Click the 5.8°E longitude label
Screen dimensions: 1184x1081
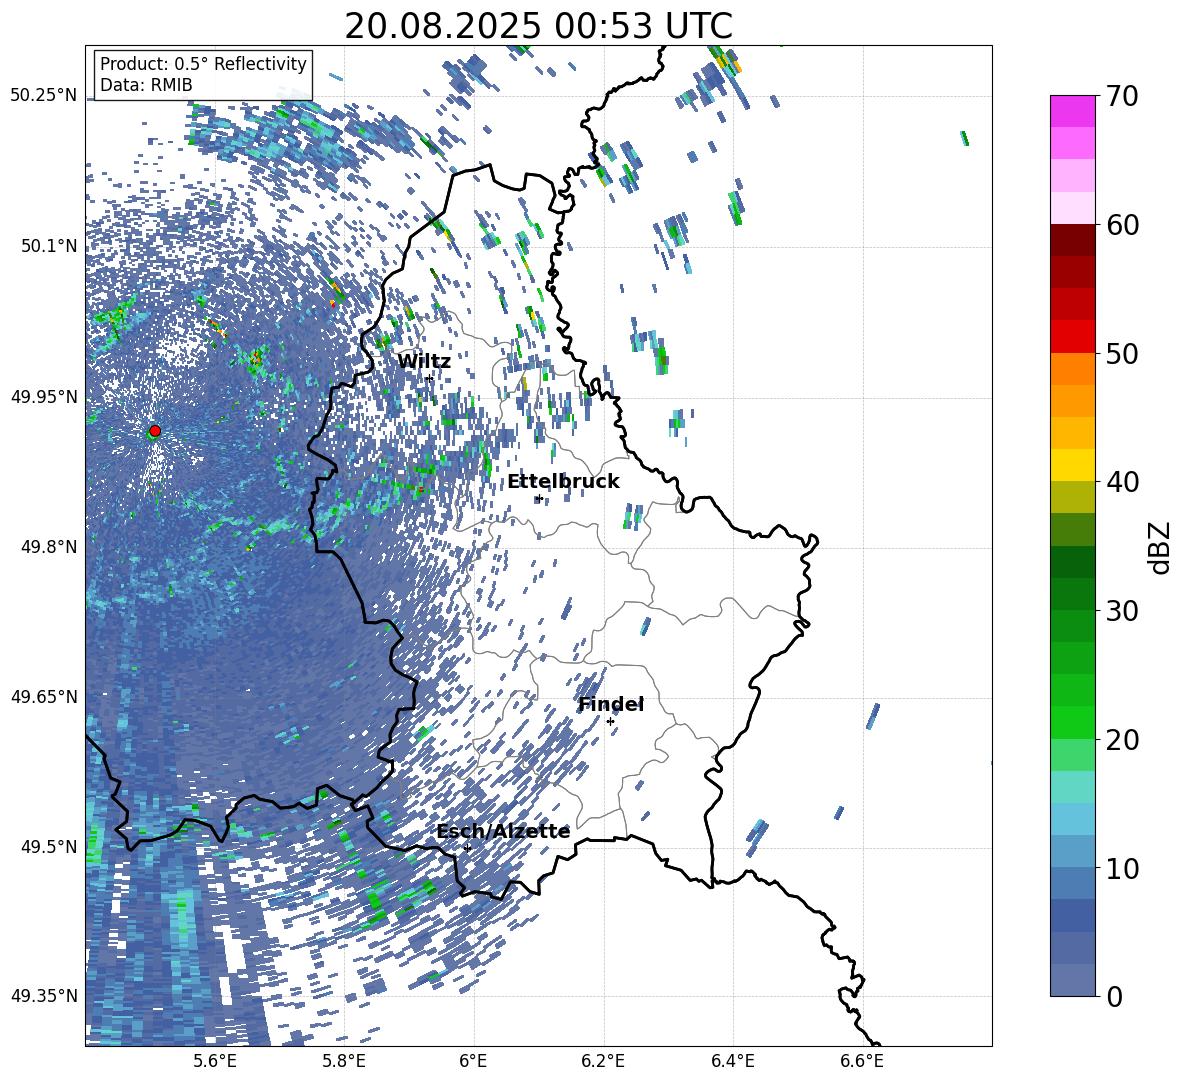(344, 1061)
